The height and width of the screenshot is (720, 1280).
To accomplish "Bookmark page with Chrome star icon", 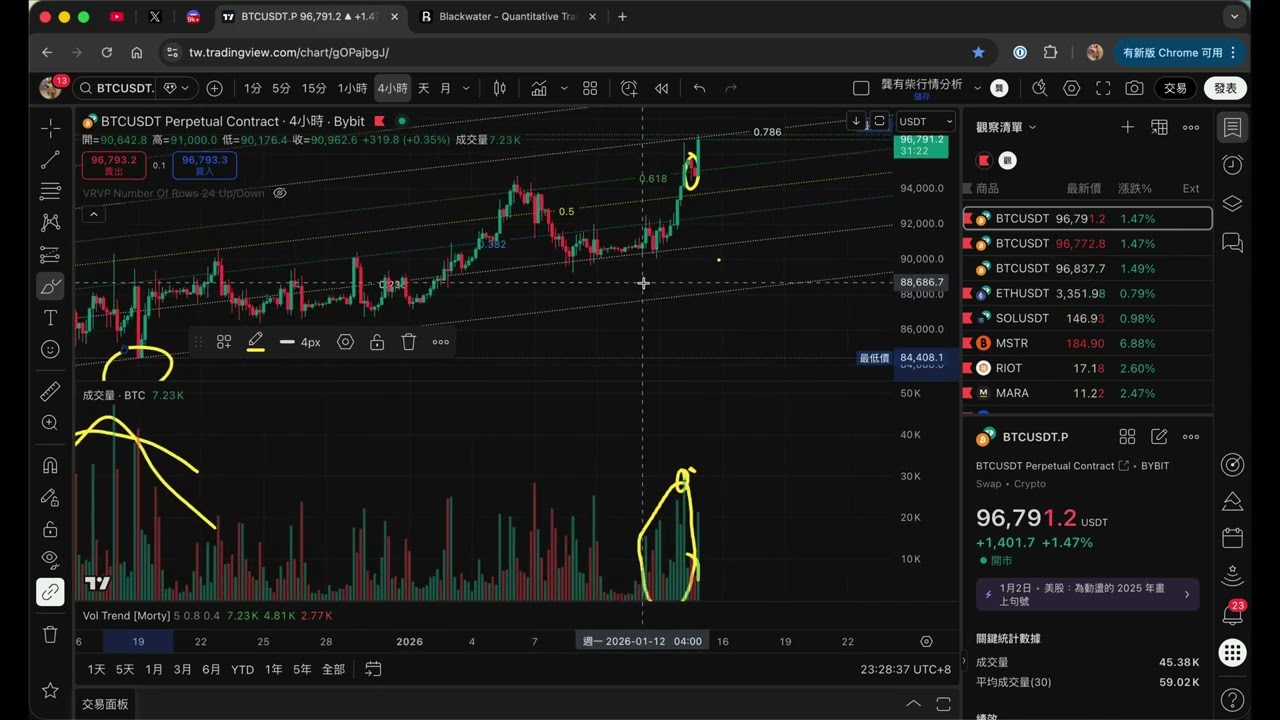I will coord(978,52).
